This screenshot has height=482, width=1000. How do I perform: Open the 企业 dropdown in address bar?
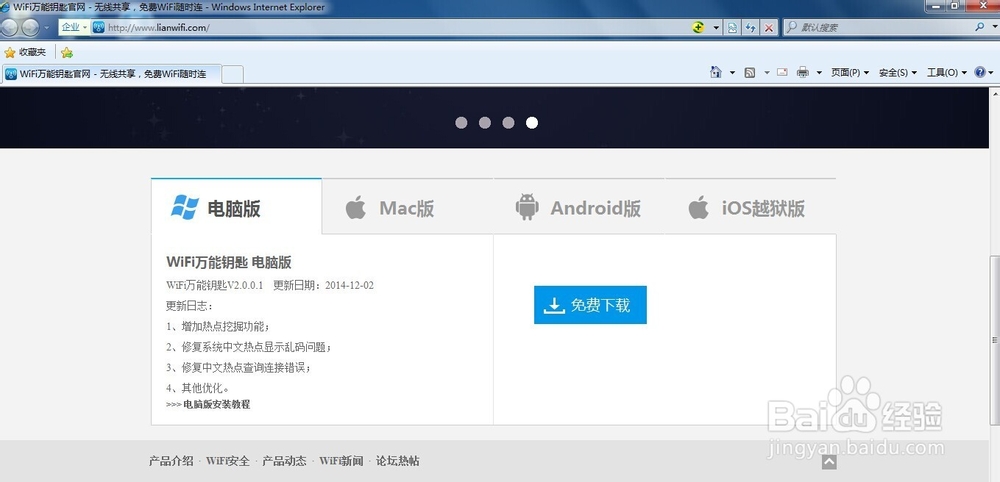pos(74,27)
